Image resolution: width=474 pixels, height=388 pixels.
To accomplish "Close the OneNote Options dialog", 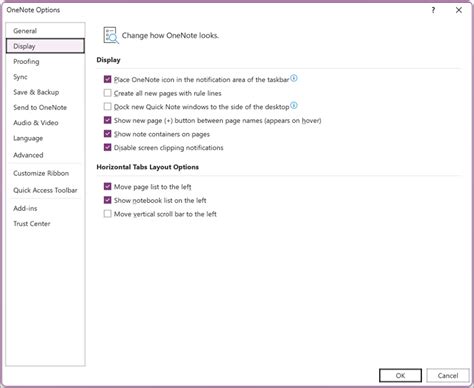I will click(x=459, y=10).
